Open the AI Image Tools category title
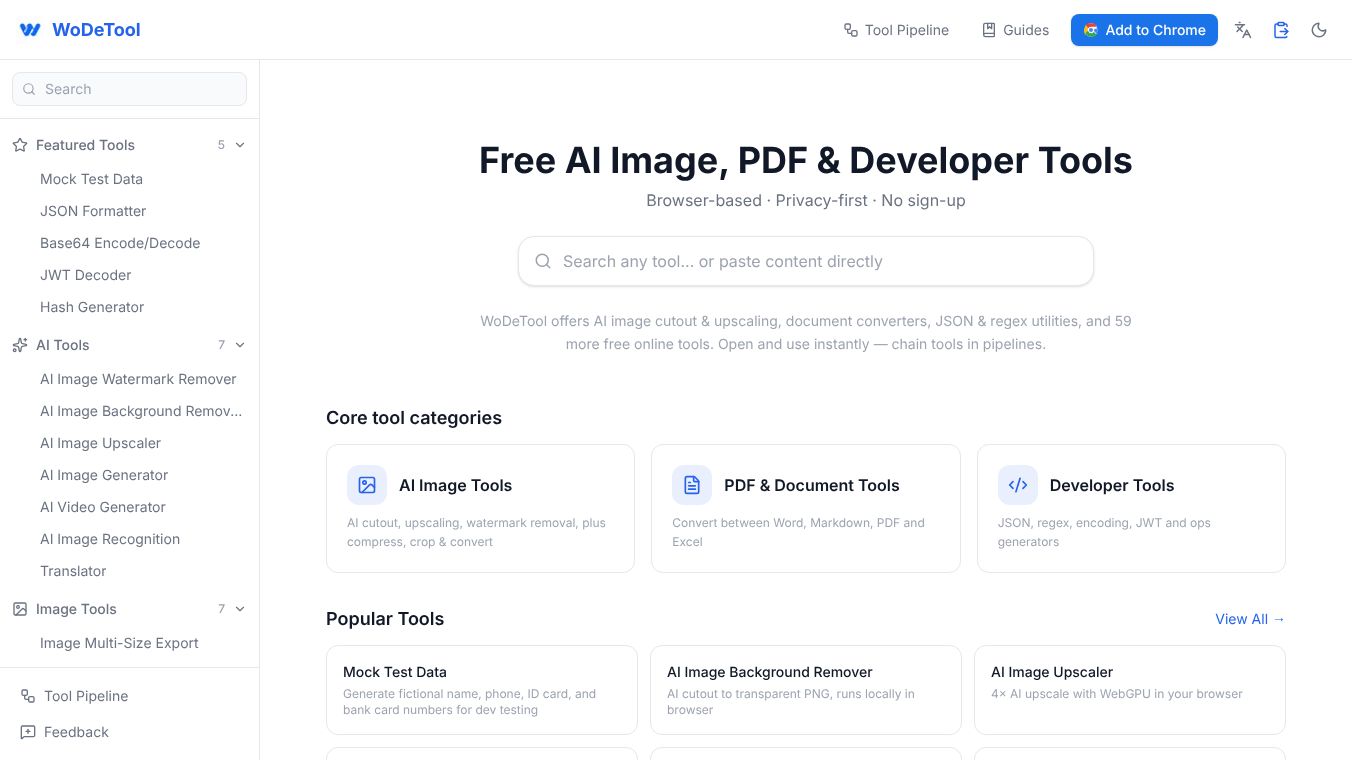This screenshot has height=760, width=1352. click(455, 485)
